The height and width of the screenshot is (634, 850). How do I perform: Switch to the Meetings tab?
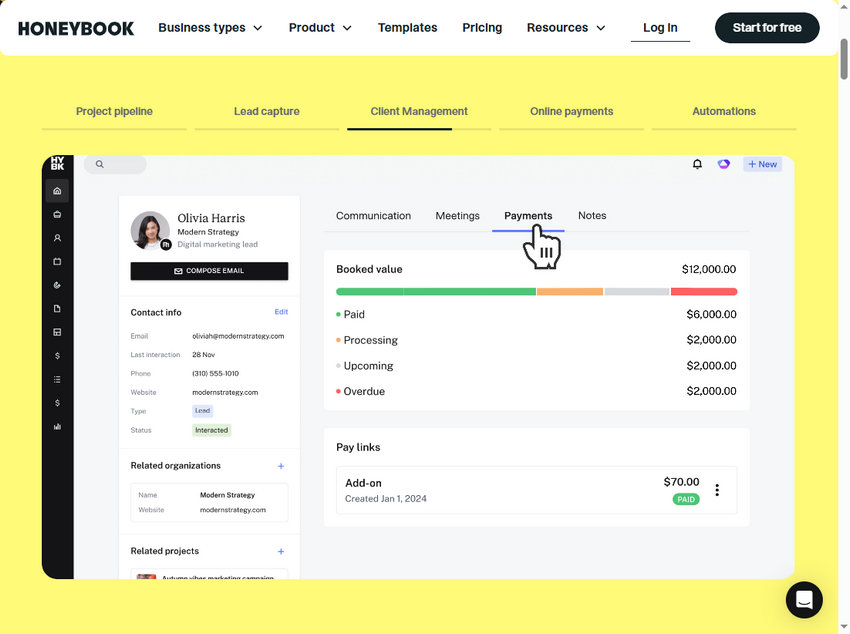coord(457,215)
